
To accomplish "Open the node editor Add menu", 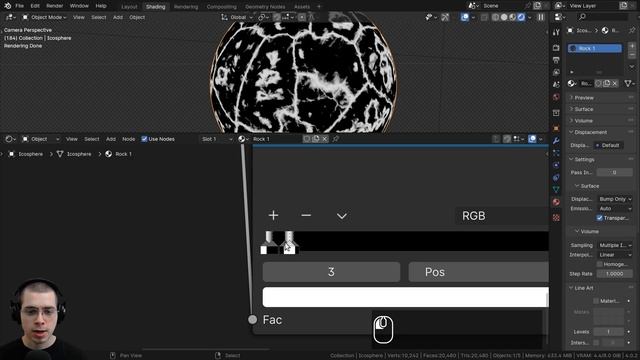I will click(111, 139).
